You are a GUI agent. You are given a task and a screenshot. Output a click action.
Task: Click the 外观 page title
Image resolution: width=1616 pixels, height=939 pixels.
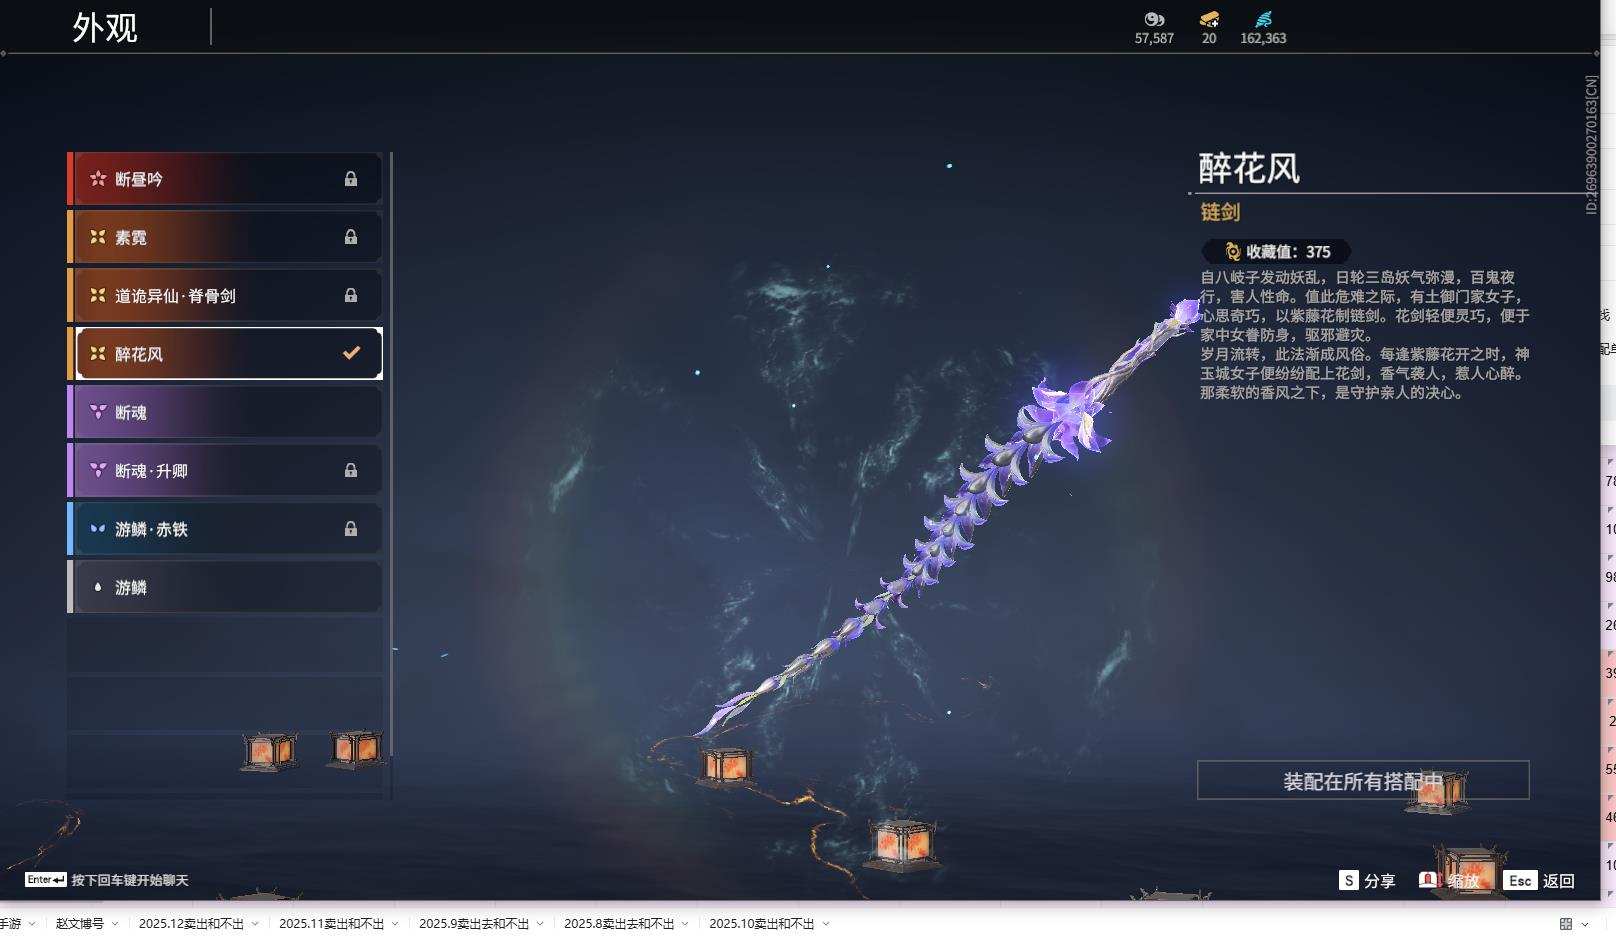[x=105, y=27]
